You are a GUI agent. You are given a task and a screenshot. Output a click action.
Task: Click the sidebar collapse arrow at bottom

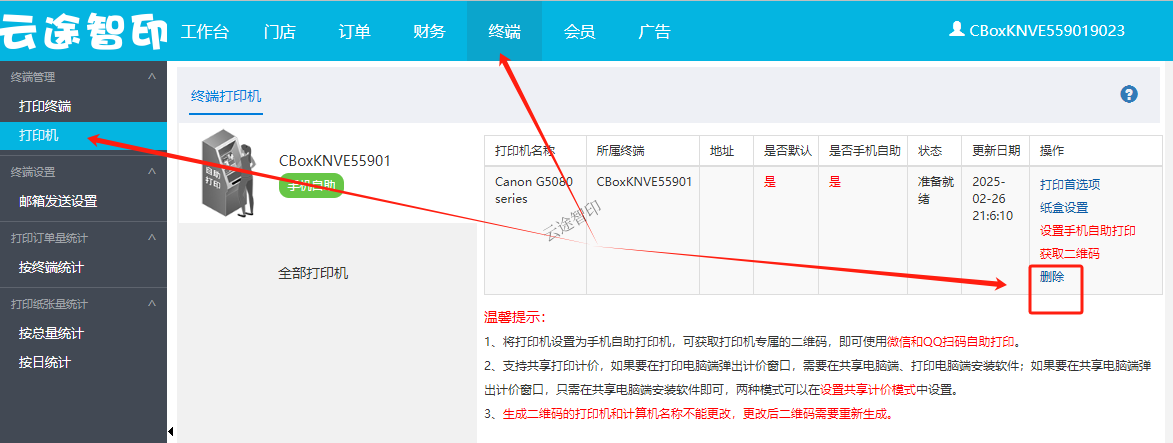(x=170, y=432)
